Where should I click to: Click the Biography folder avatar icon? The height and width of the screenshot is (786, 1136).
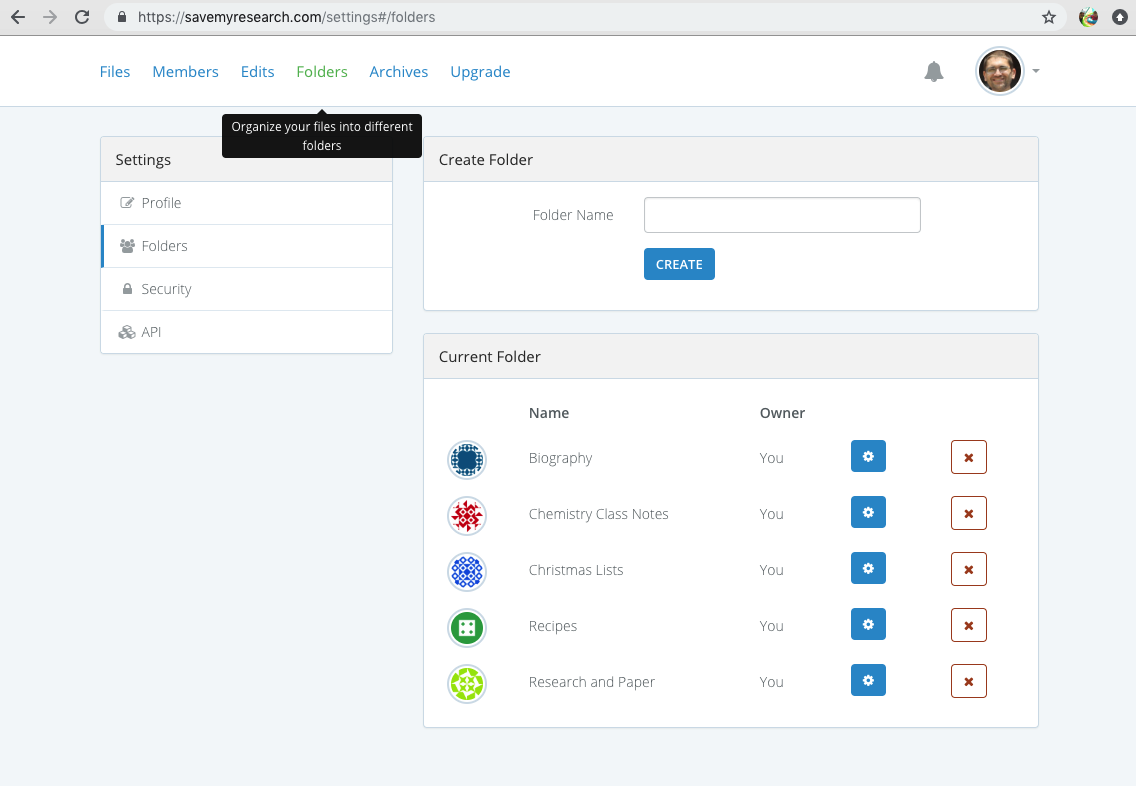pyautogui.click(x=467, y=459)
